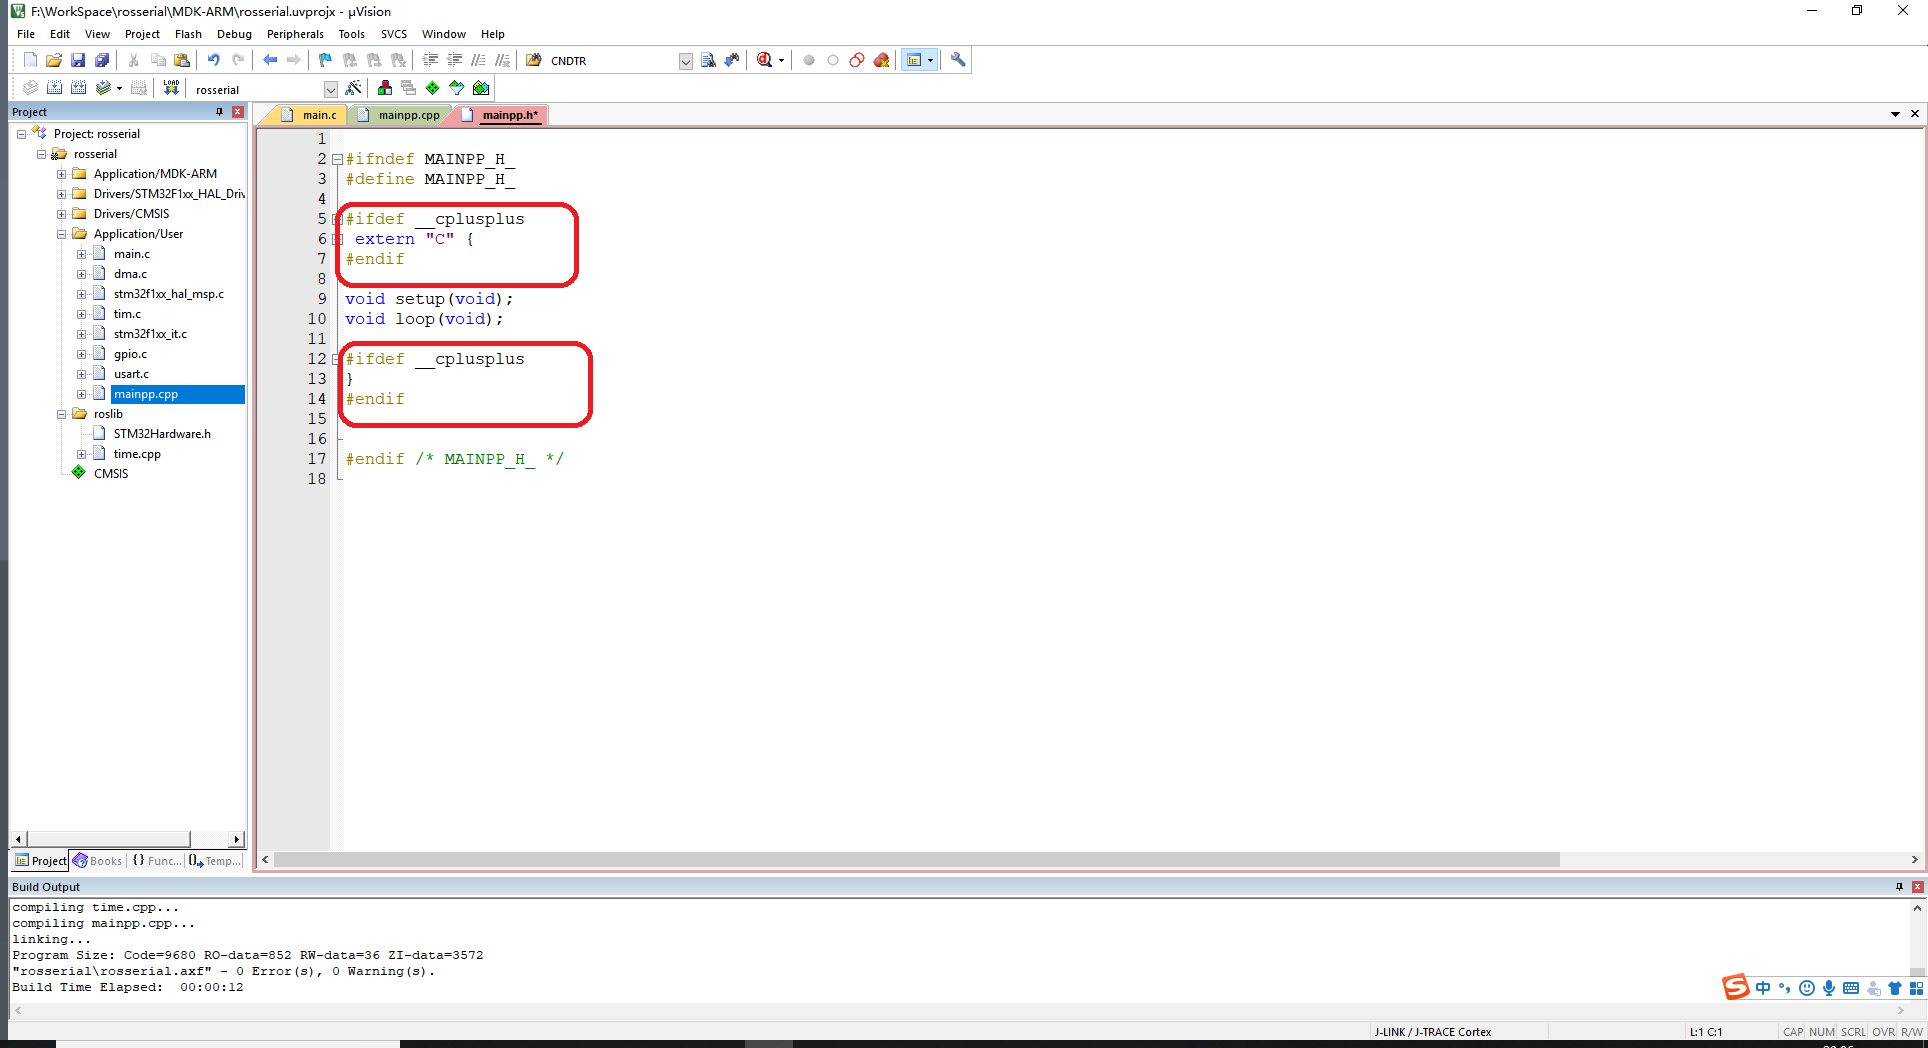Insert breakpoint with the grey circle icon
Screen dimensions: 1928x1048
coord(809,60)
